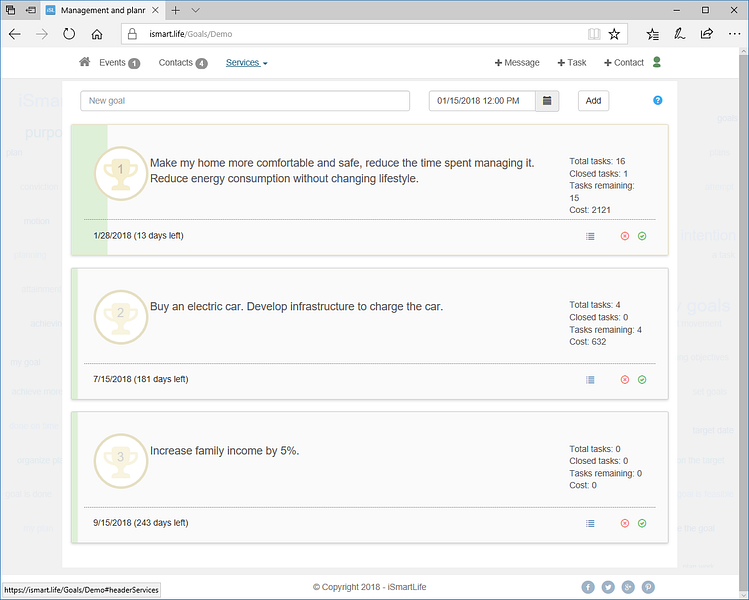Open the Pinterest footer link
The height and width of the screenshot is (600, 749).
pyautogui.click(x=648, y=587)
